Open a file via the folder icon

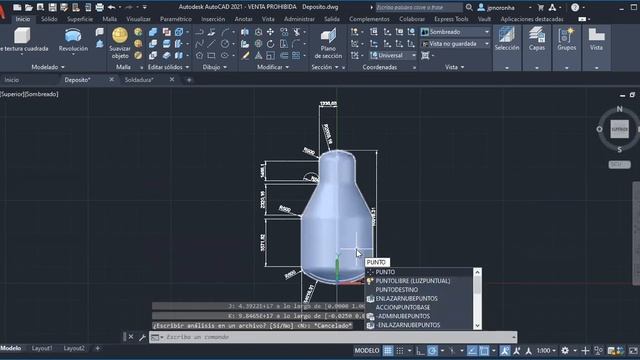point(29,7)
